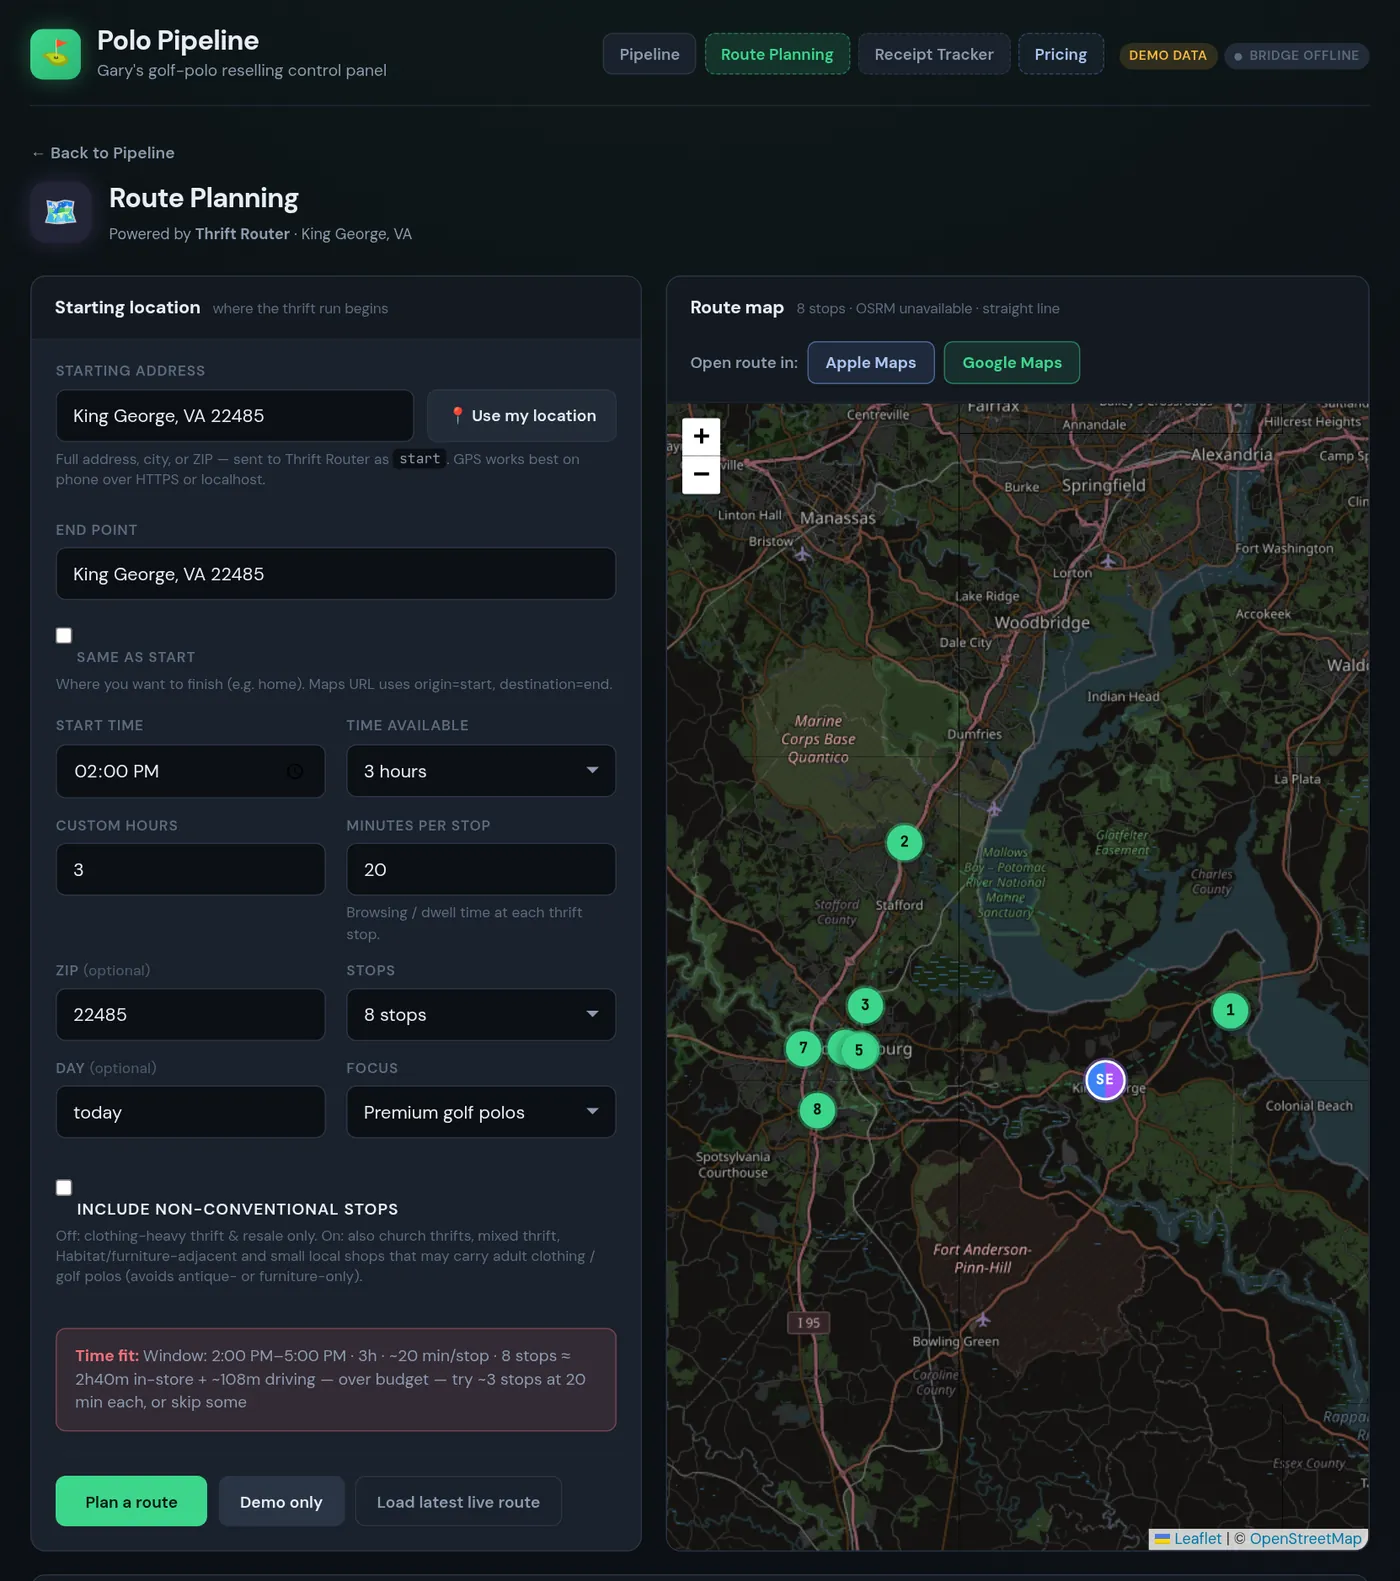The height and width of the screenshot is (1581, 1400).
Task: Switch to the Route Planning tab
Action: pos(777,54)
